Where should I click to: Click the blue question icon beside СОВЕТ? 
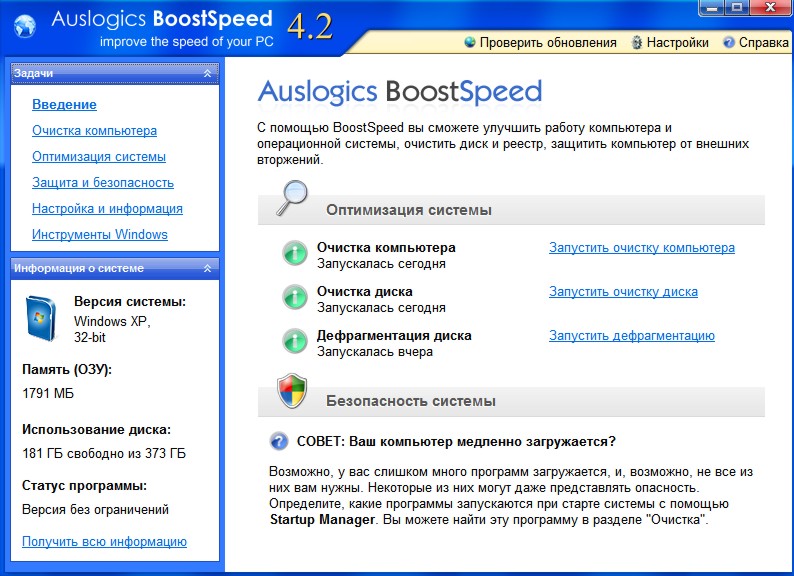(x=279, y=441)
